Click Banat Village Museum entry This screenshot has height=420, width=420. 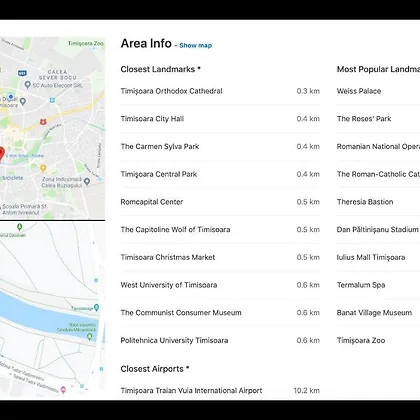[374, 313]
